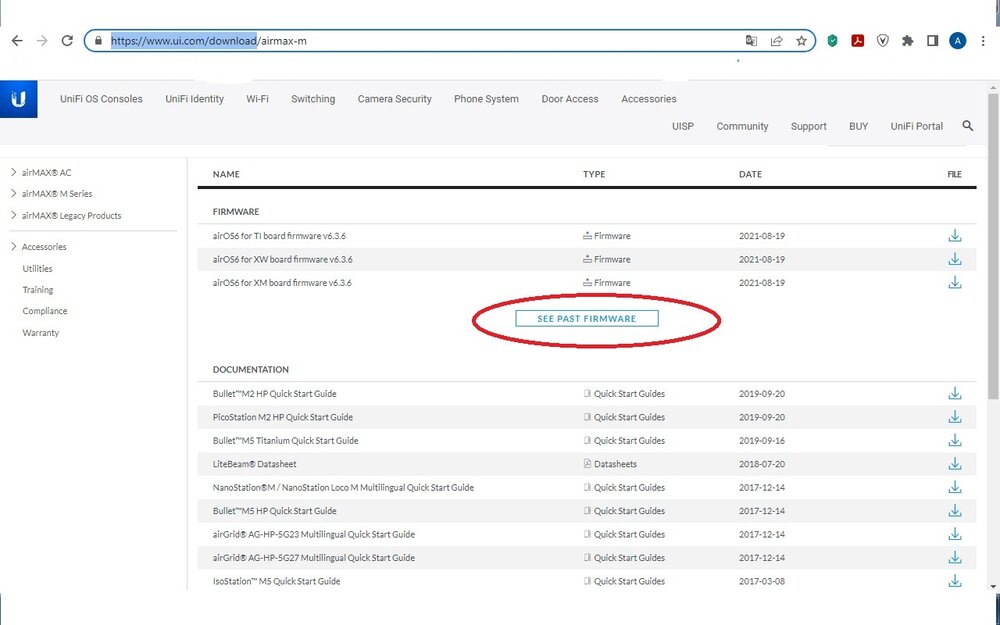The height and width of the screenshot is (625, 1000).
Task: Expand the airMAX M Series category
Action: pos(56,194)
